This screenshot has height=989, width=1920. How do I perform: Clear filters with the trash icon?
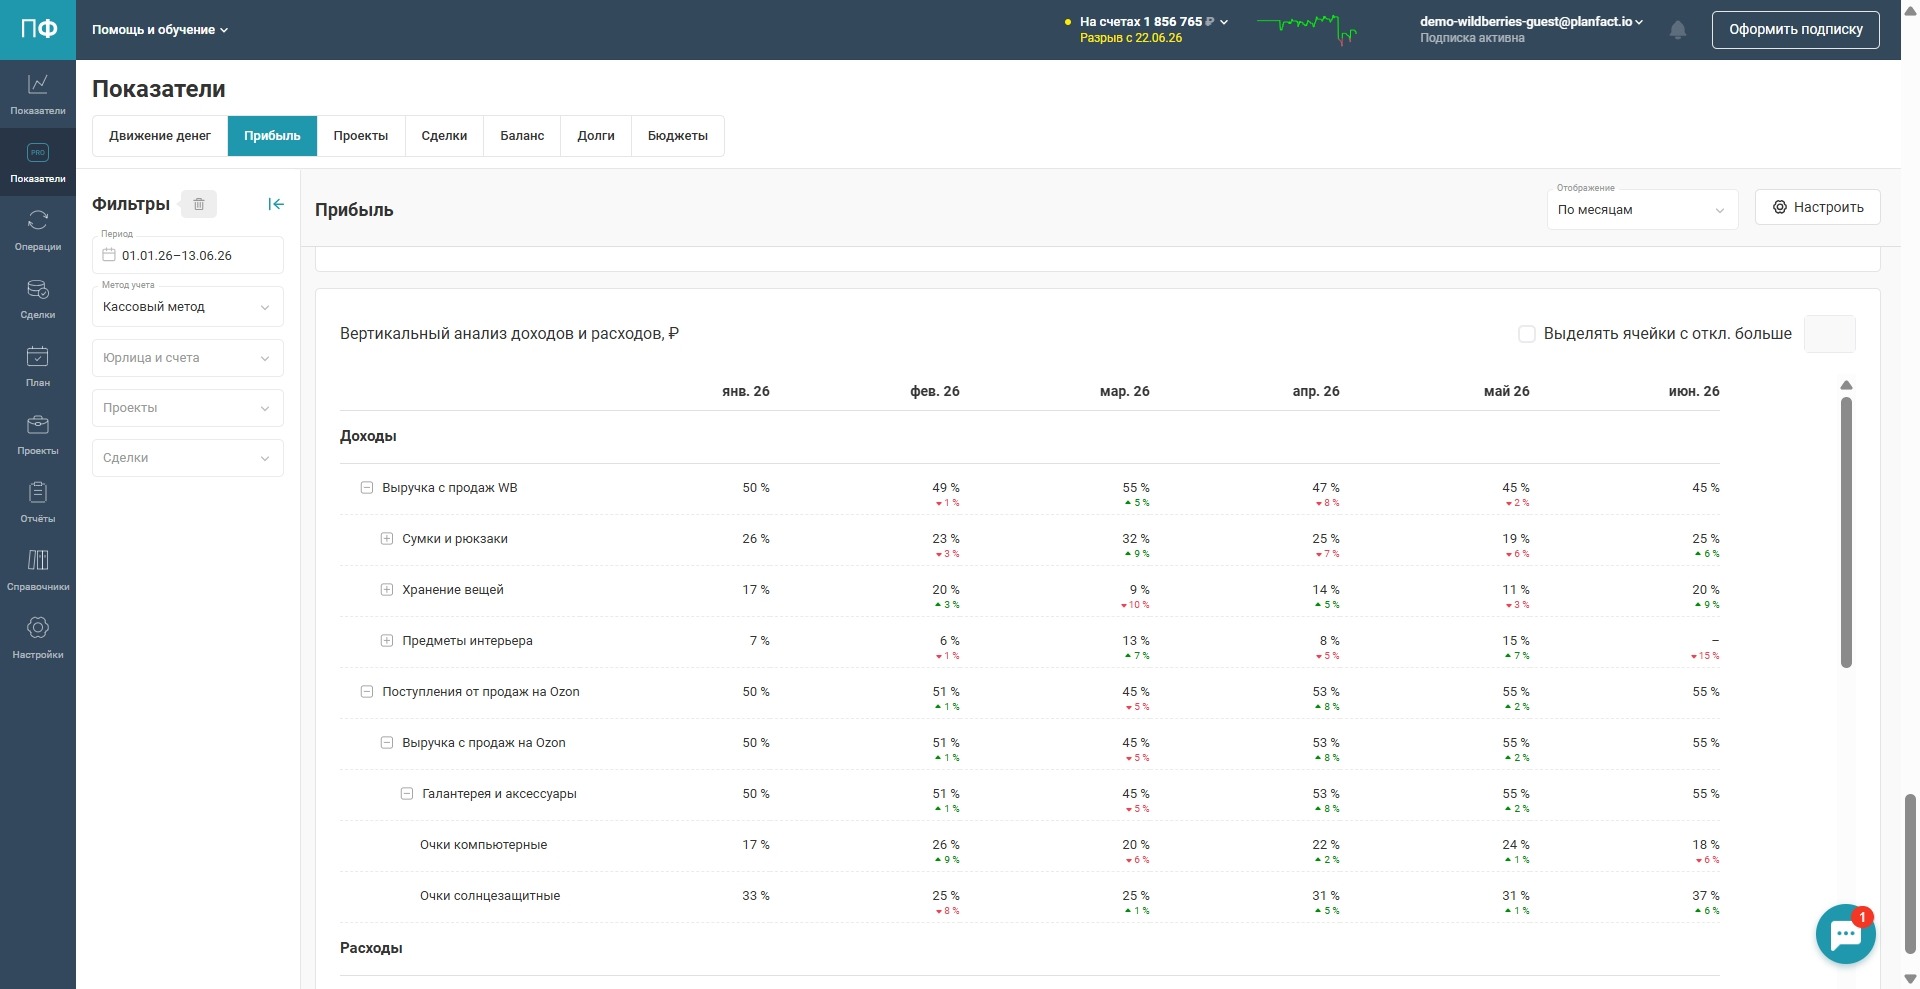tap(199, 204)
